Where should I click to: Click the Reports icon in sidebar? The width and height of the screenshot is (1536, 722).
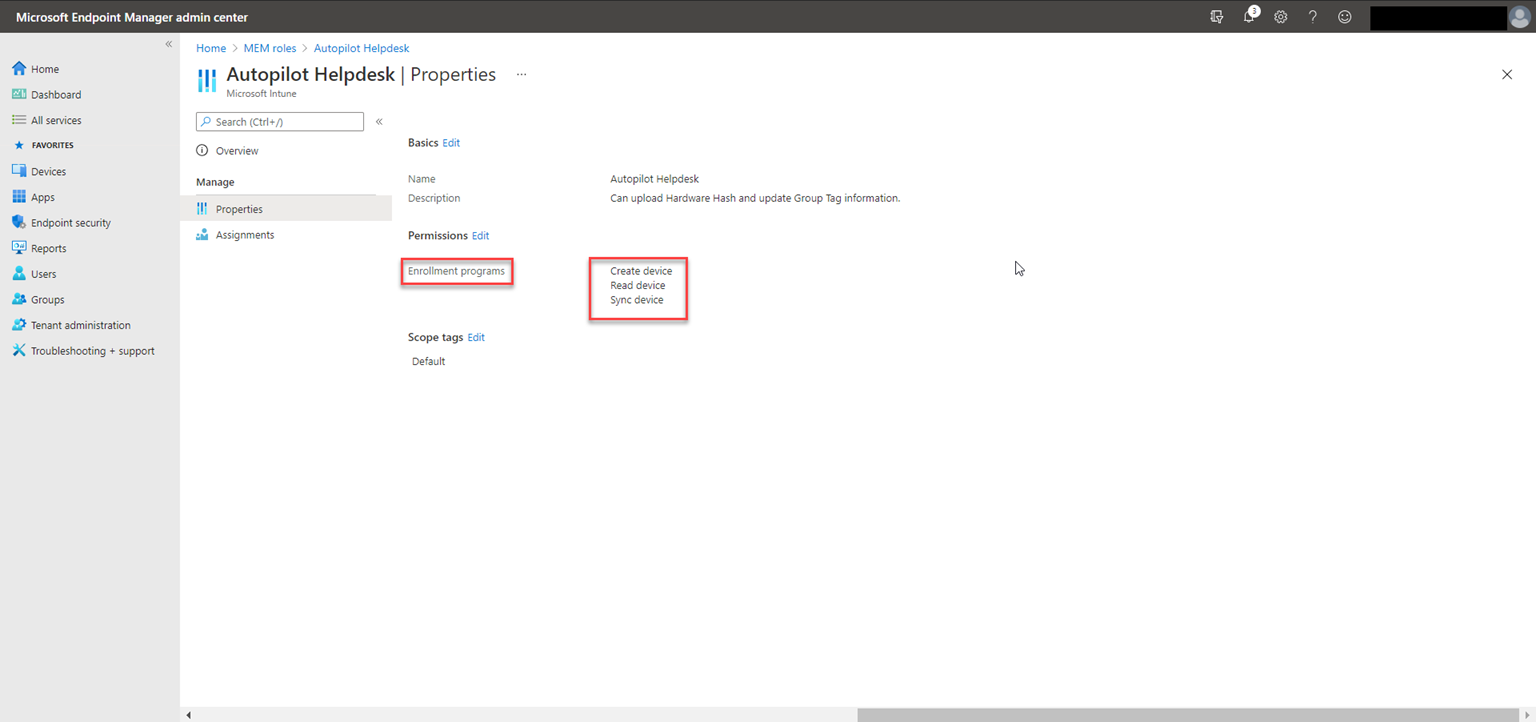[x=19, y=248]
